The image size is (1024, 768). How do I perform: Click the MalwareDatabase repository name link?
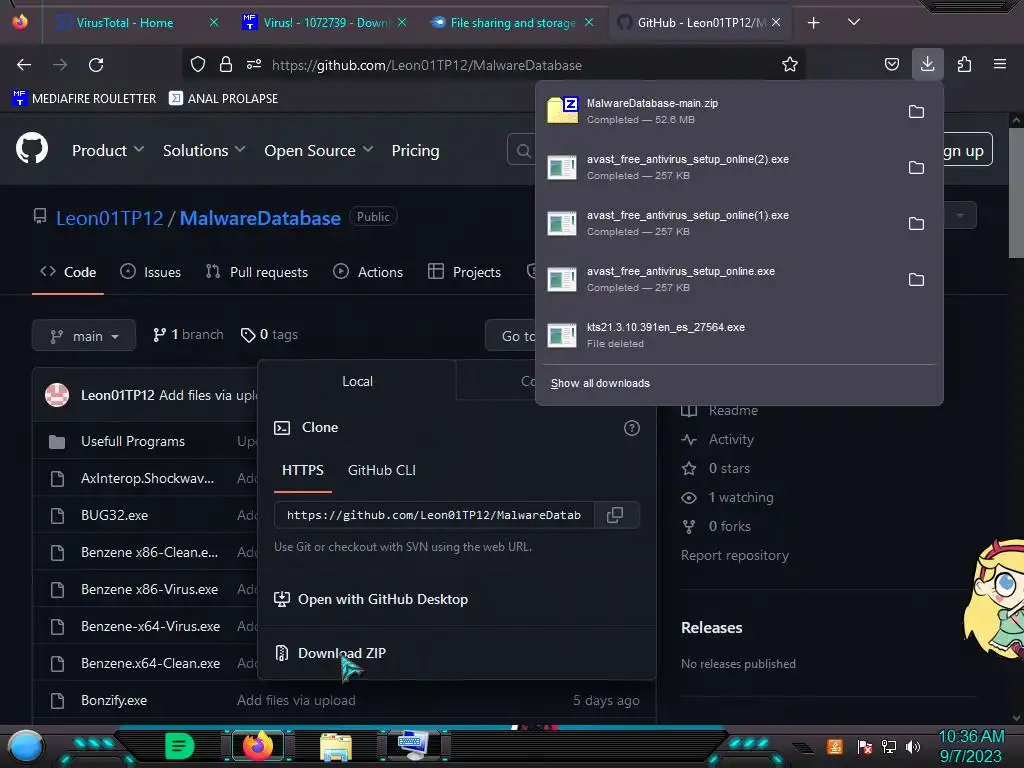coord(260,218)
